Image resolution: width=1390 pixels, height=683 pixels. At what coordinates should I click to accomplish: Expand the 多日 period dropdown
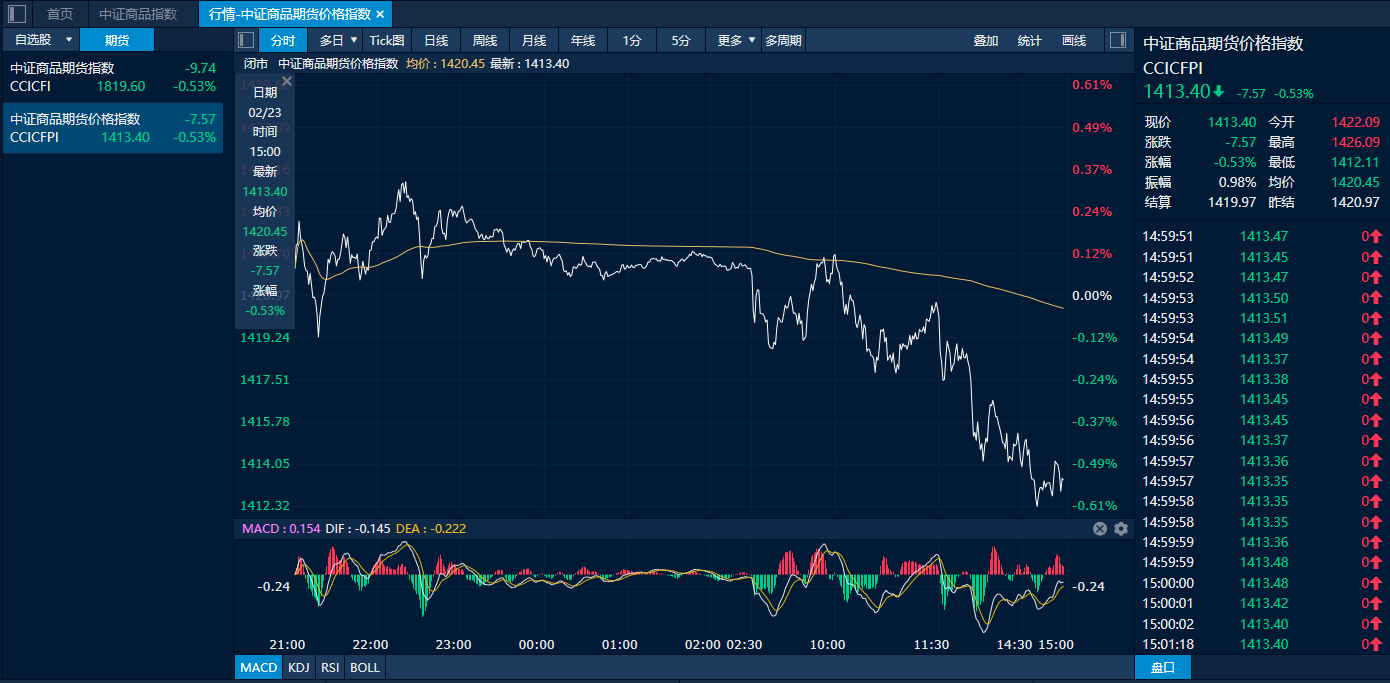(x=339, y=40)
